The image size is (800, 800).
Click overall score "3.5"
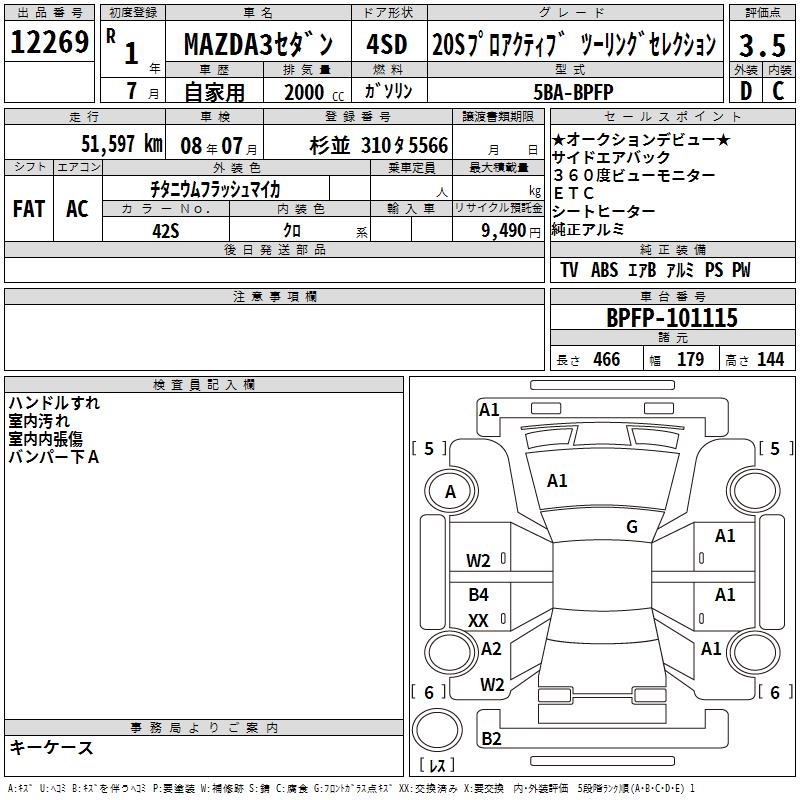tap(762, 45)
